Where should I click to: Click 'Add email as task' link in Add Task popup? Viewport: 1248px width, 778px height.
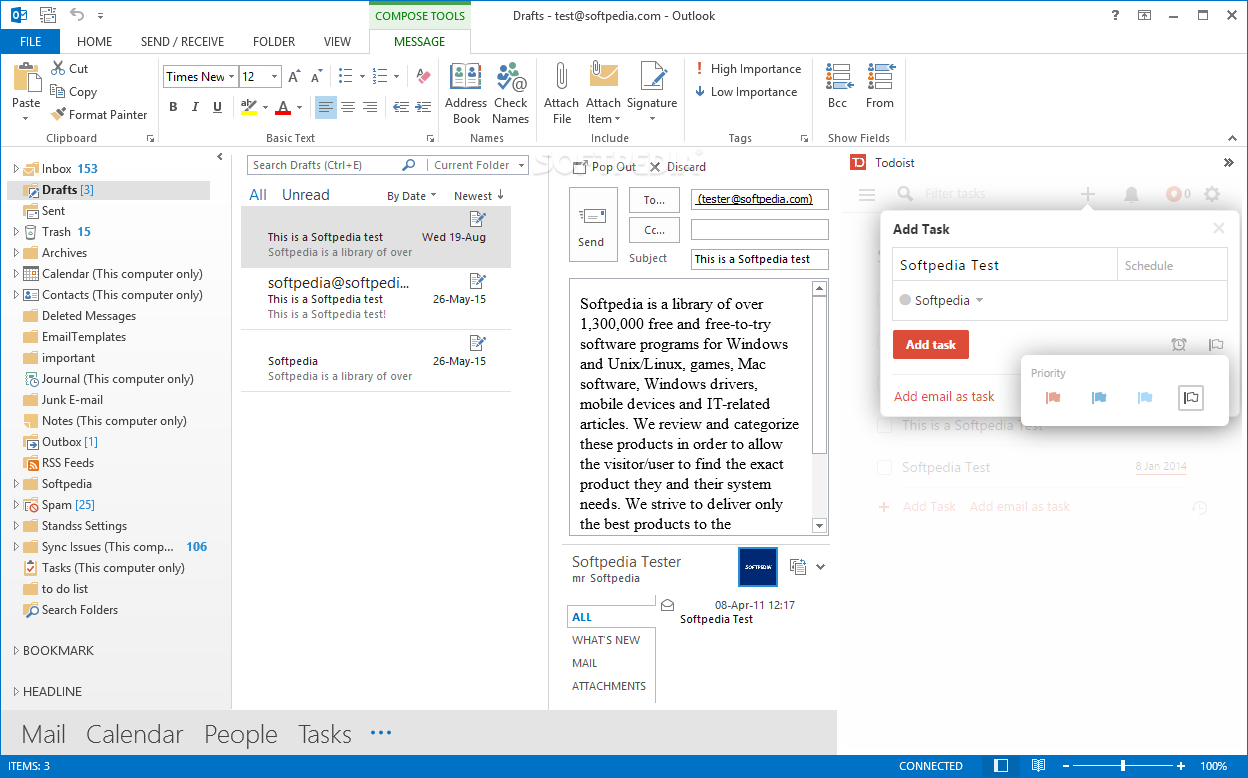(944, 397)
